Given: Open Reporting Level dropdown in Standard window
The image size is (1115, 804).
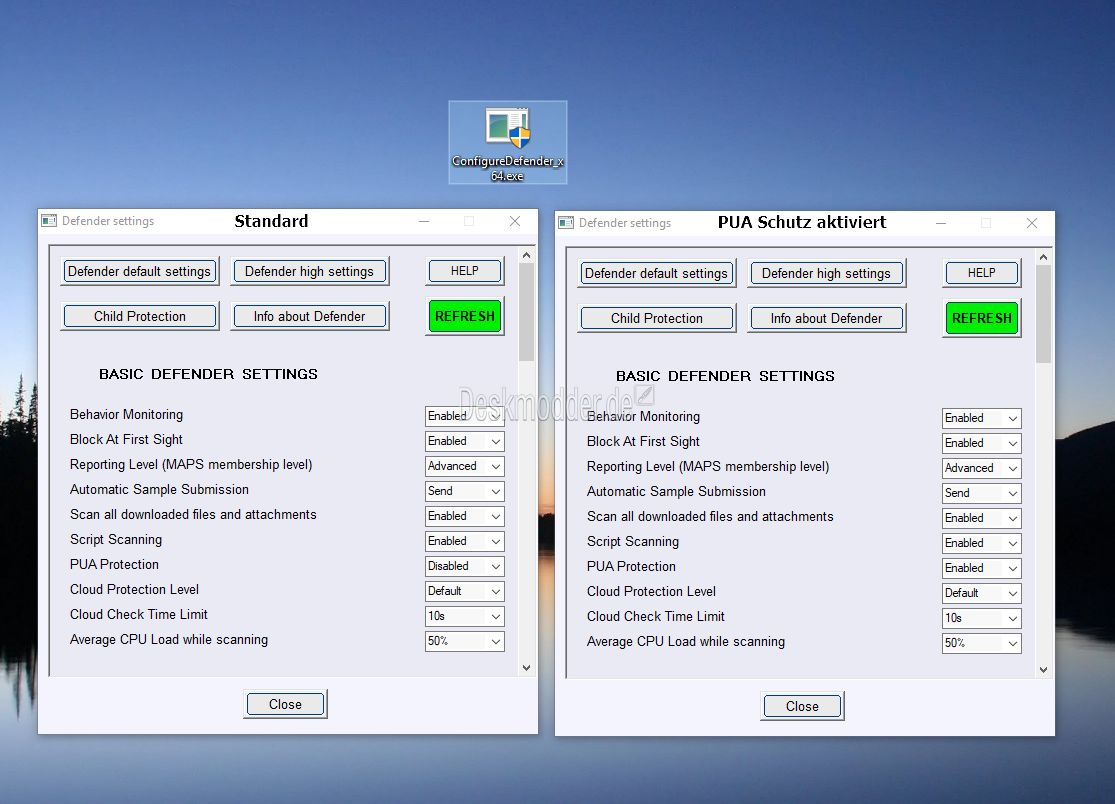Looking at the screenshot, I should tap(464, 466).
